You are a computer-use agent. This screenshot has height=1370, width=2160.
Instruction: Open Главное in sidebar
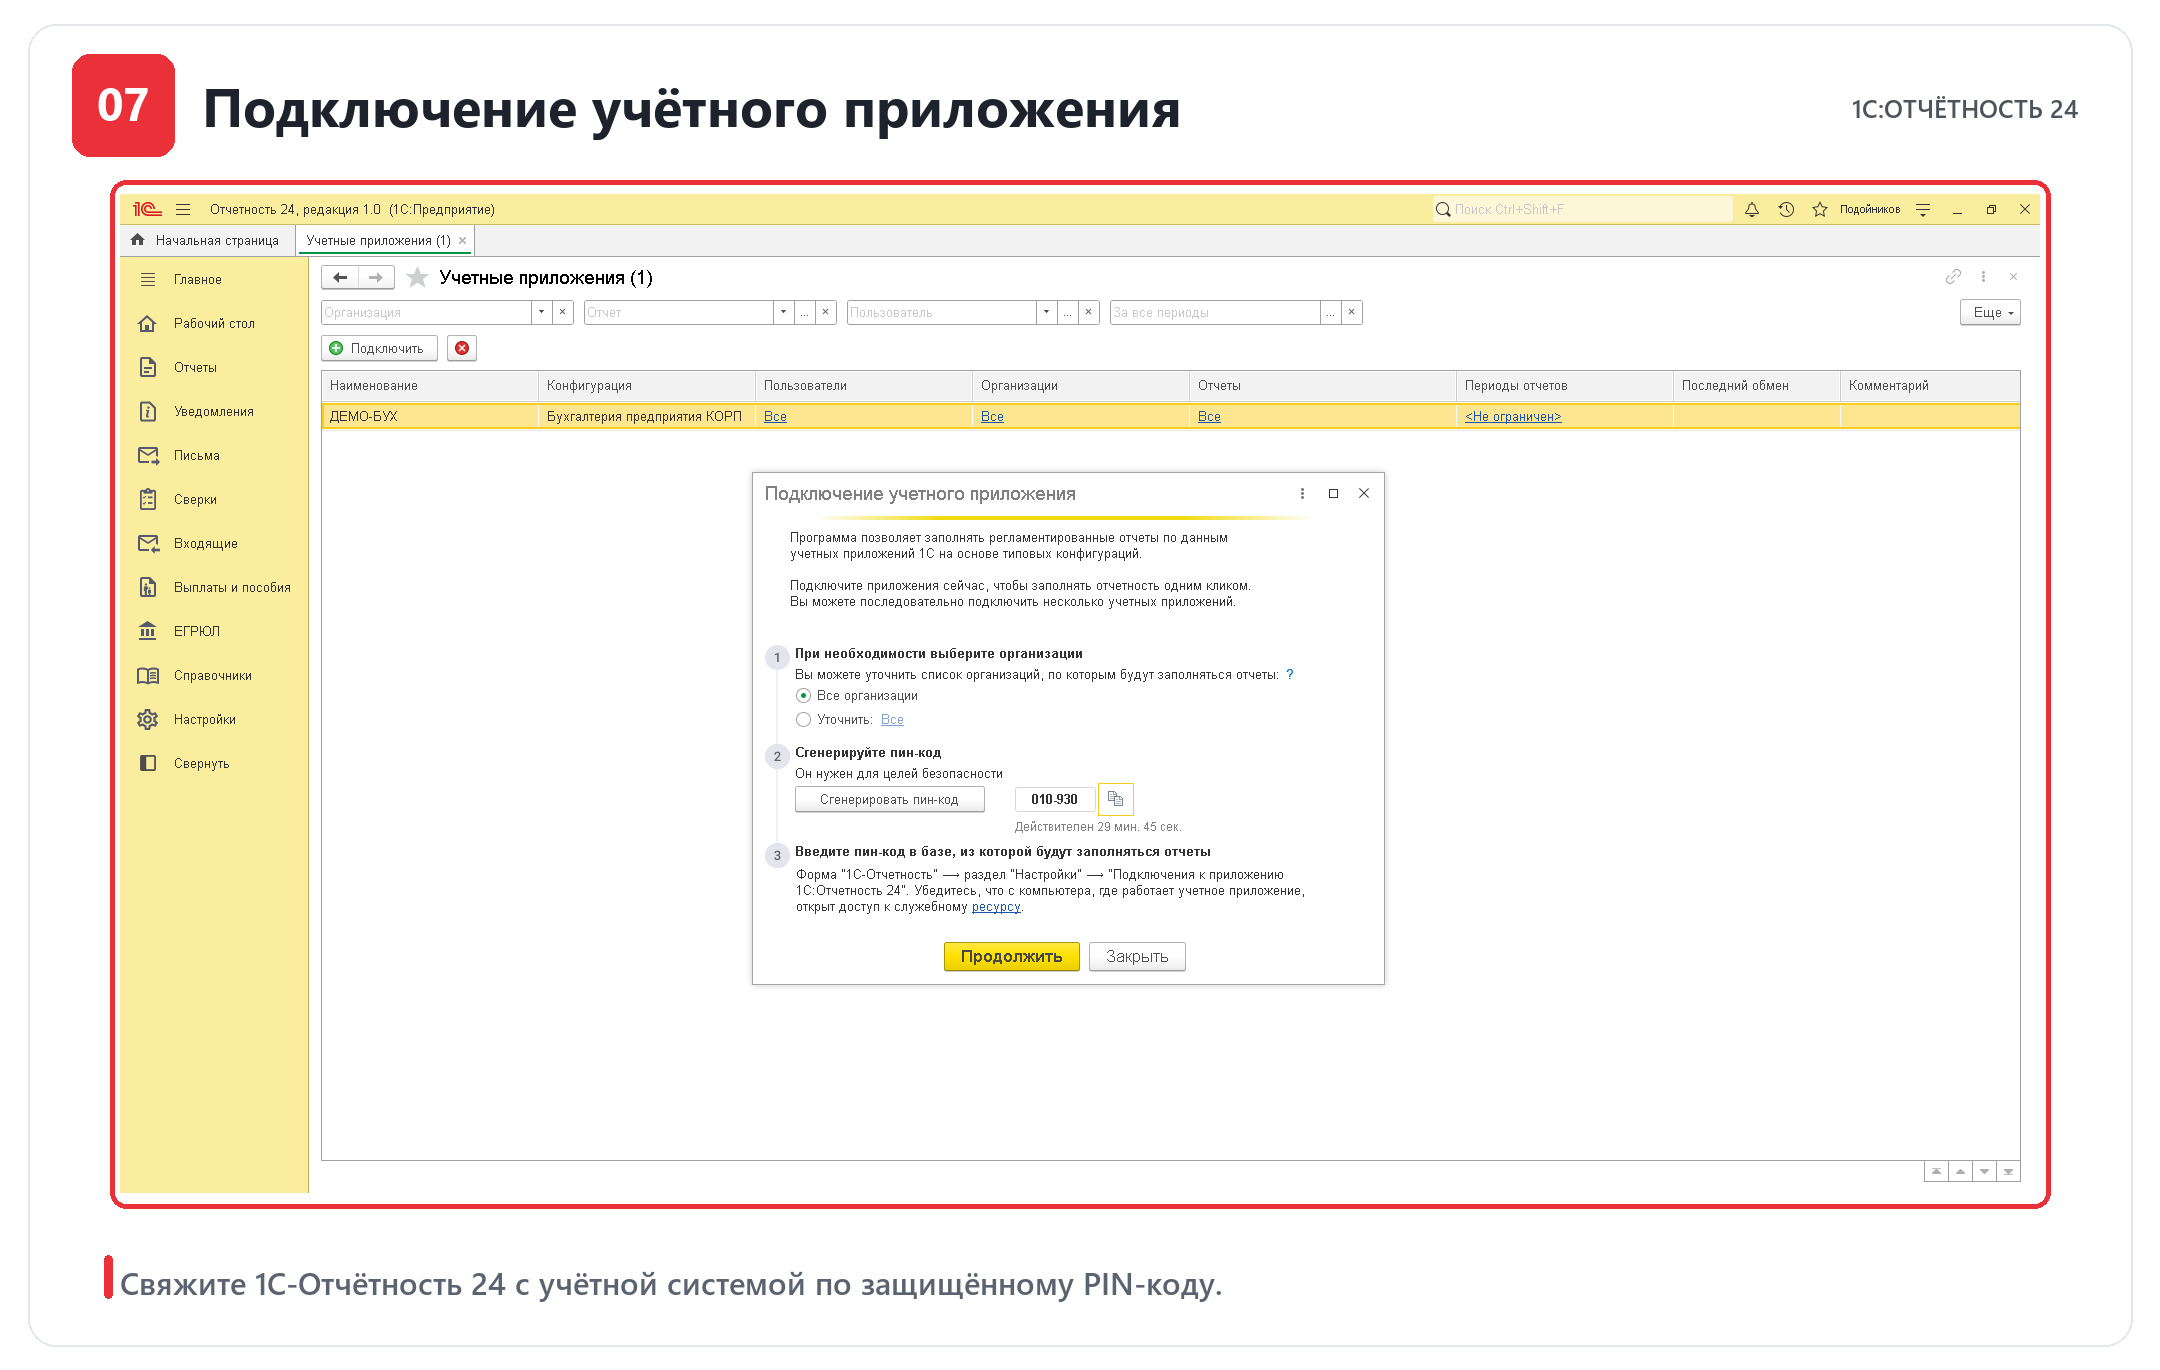(214, 279)
